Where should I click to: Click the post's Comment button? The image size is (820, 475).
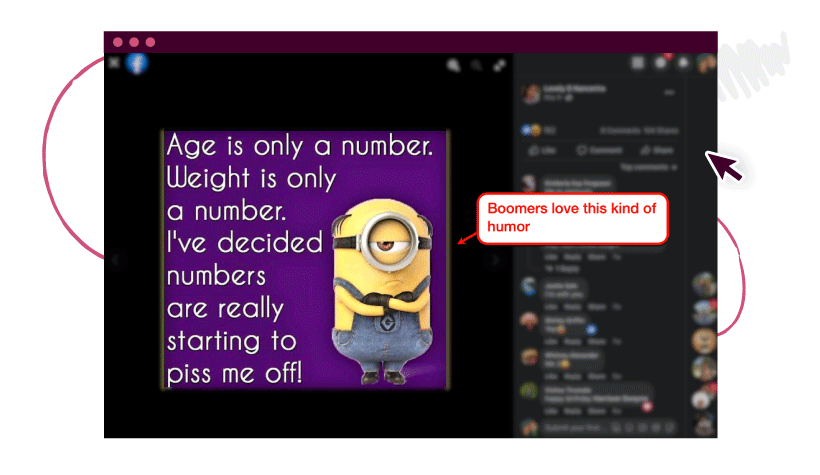tap(599, 151)
